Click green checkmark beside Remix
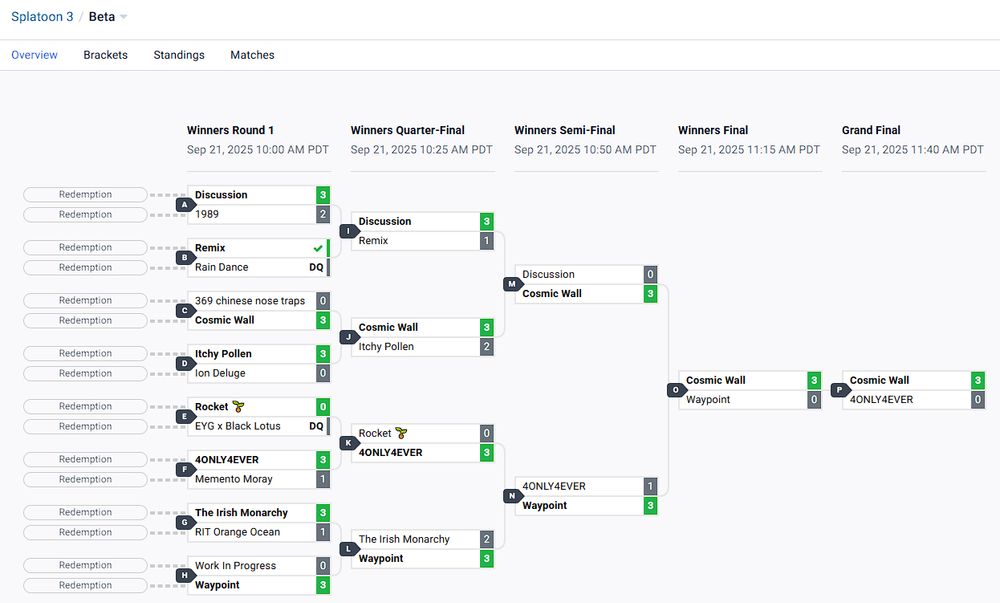This screenshot has height=603, width=1000. tap(317, 248)
